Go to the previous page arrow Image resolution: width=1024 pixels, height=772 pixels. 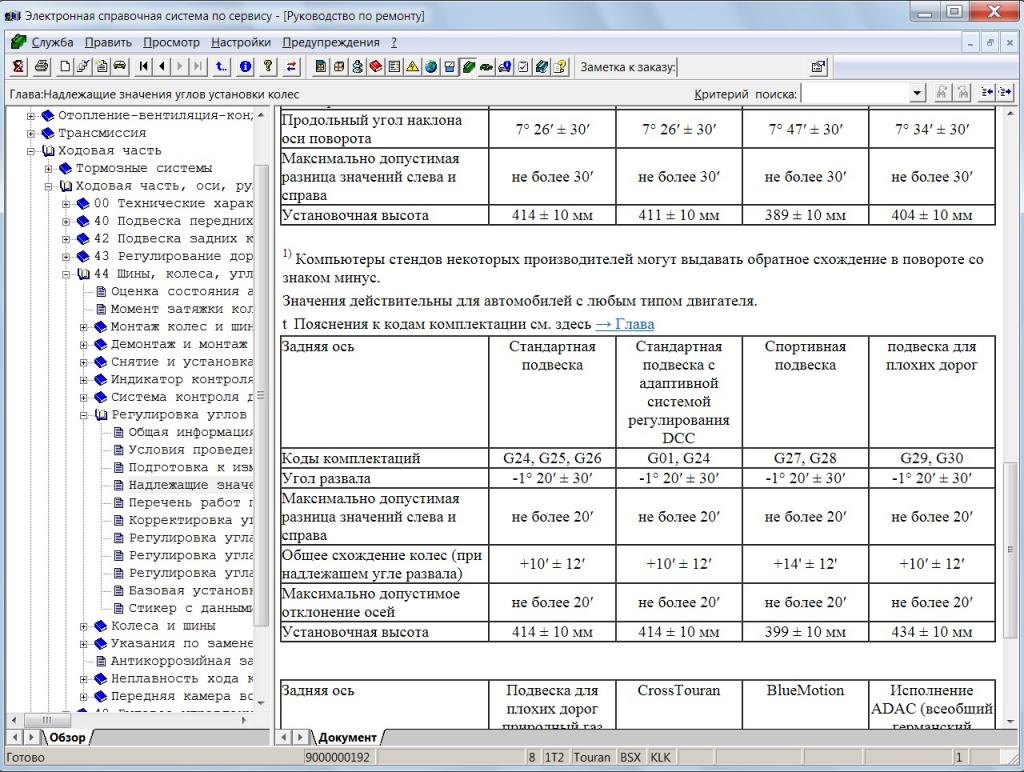coord(162,67)
